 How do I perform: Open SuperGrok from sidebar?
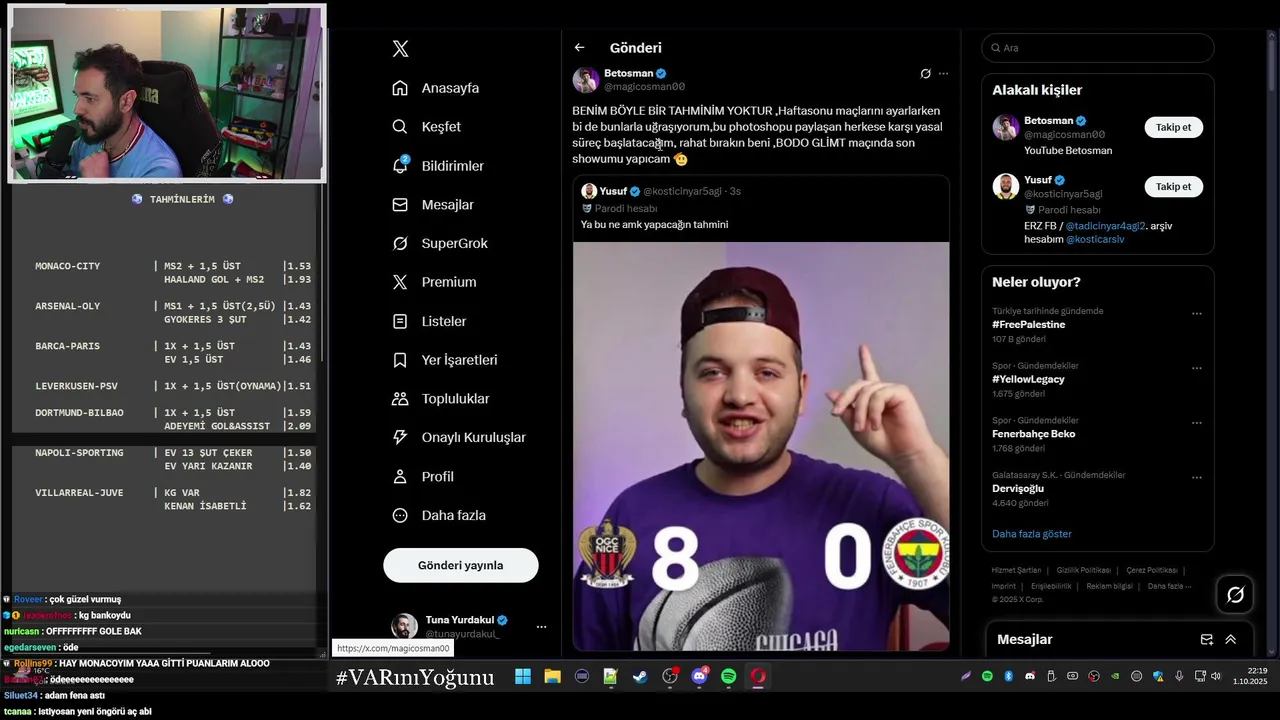[x=440, y=243]
